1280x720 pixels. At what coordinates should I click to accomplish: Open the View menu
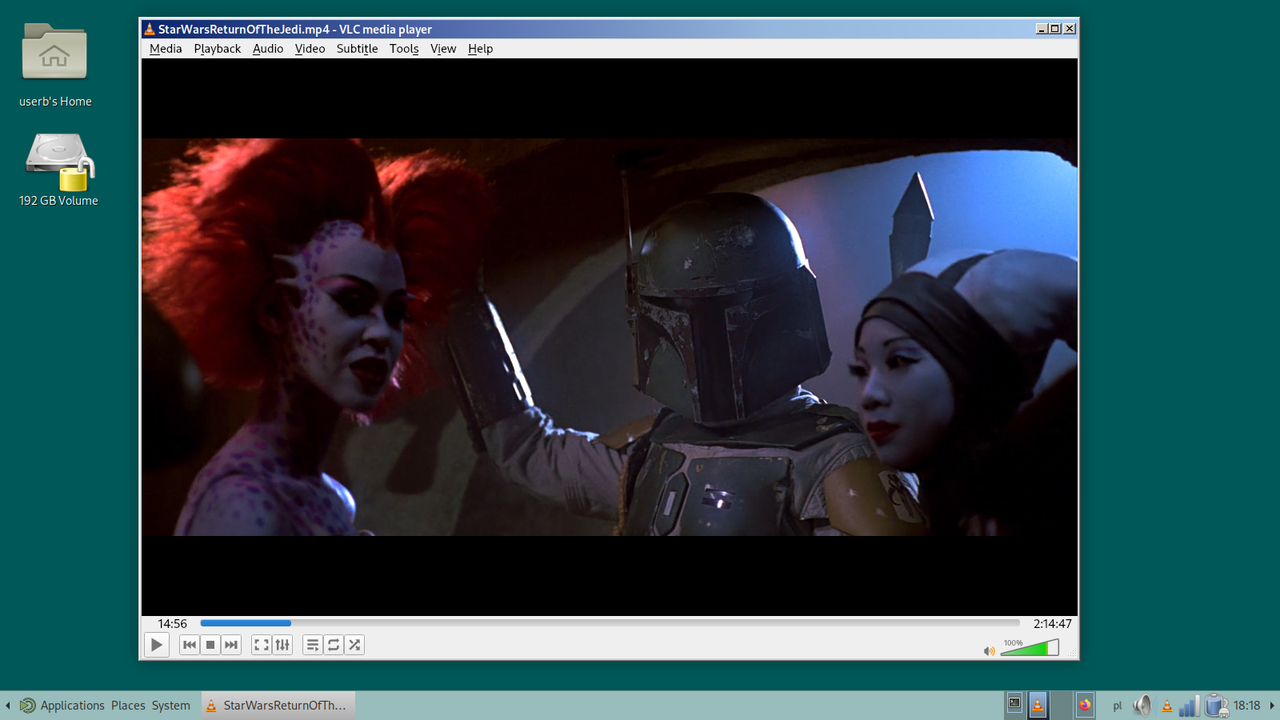[443, 48]
